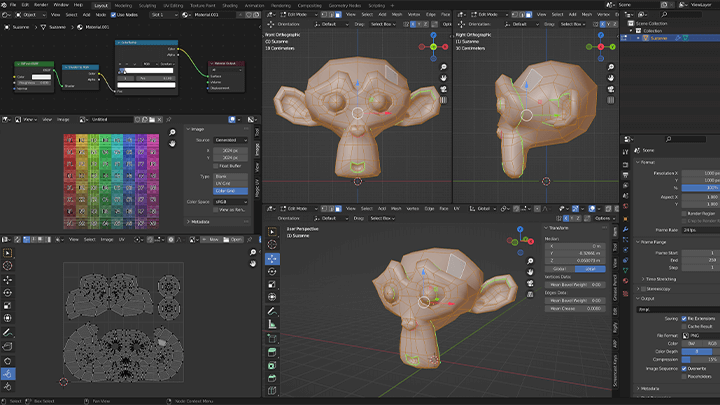Image resolution: width=720 pixels, height=405 pixels.
Task: Select the Inset Faces tool
Action: tap(272, 366)
